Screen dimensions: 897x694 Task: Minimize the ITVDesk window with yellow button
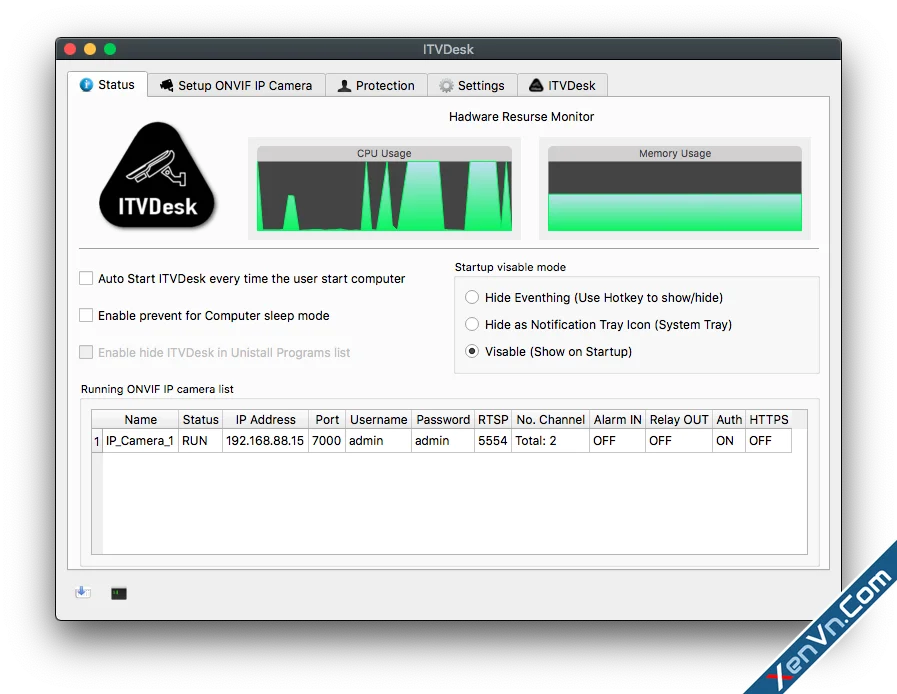point(90,49)
